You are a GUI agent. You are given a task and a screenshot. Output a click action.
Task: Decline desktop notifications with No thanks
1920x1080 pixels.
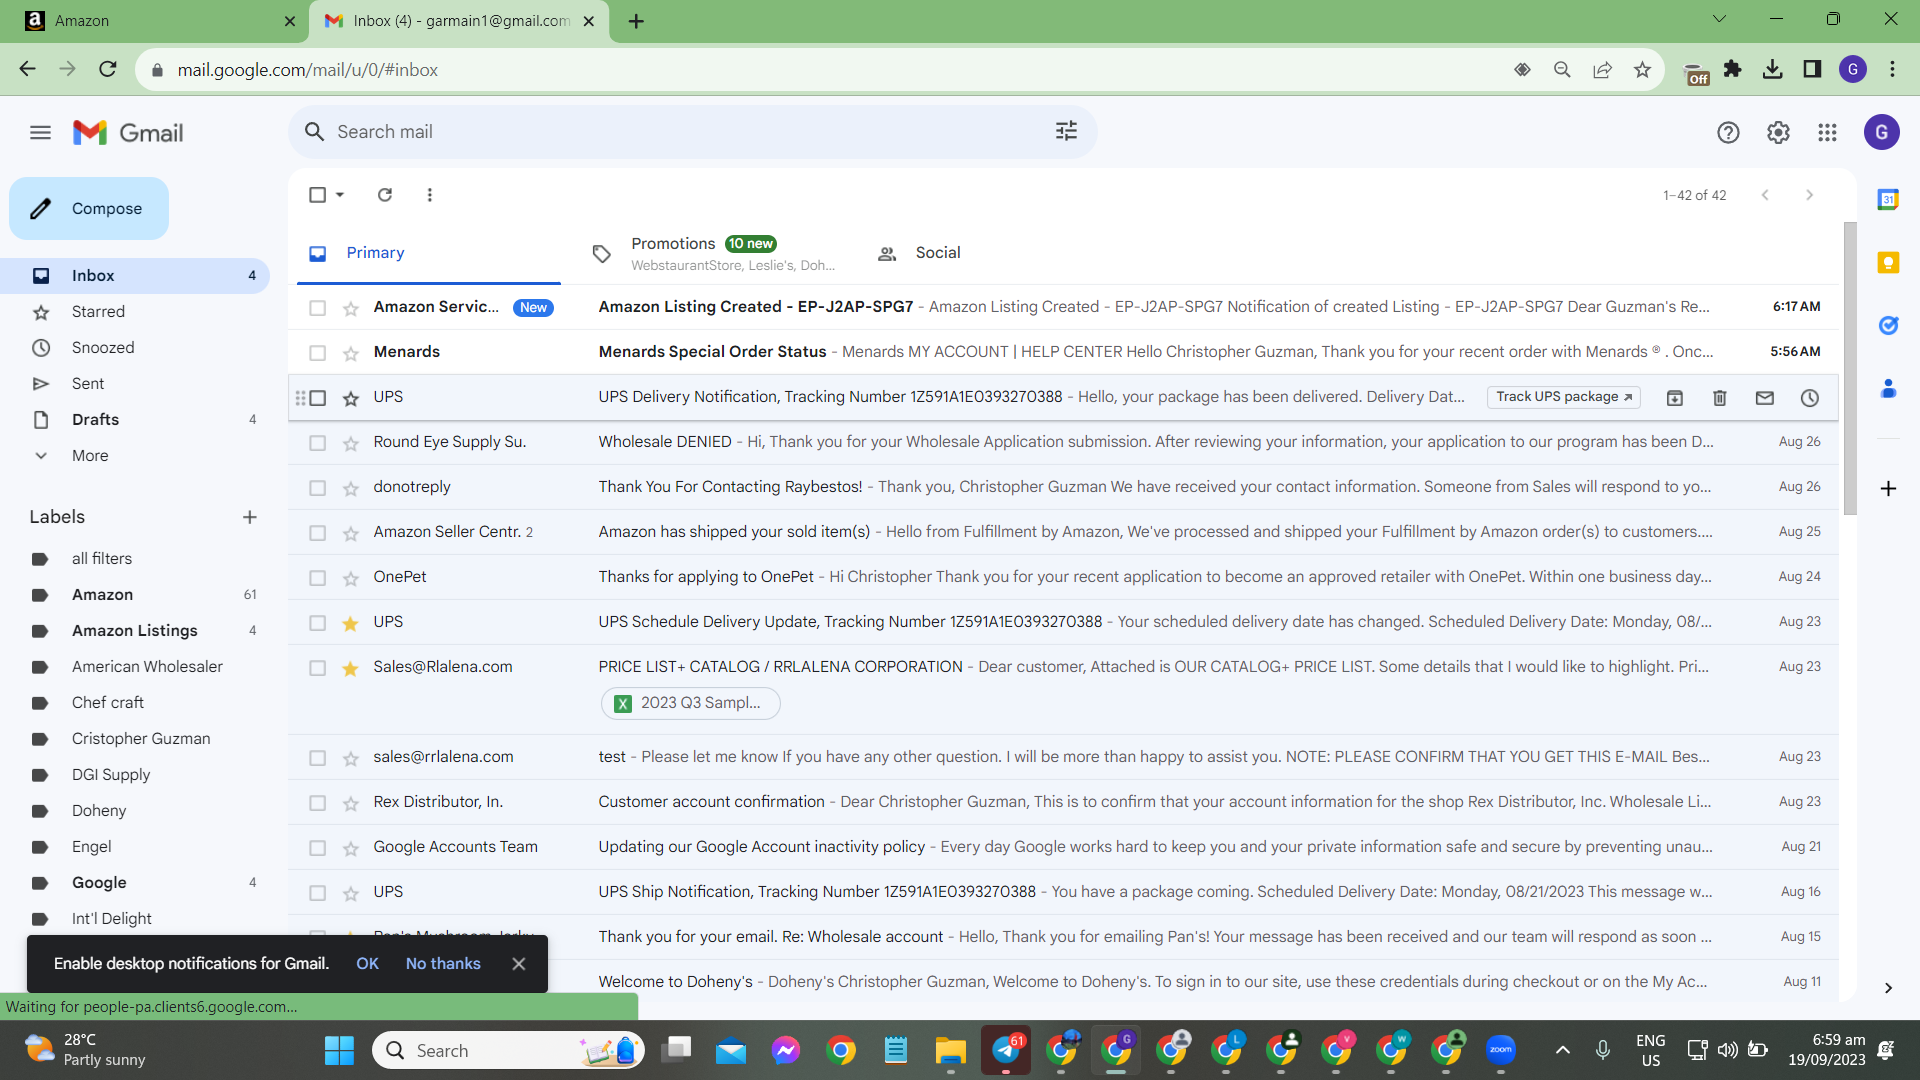coord(443,964)
